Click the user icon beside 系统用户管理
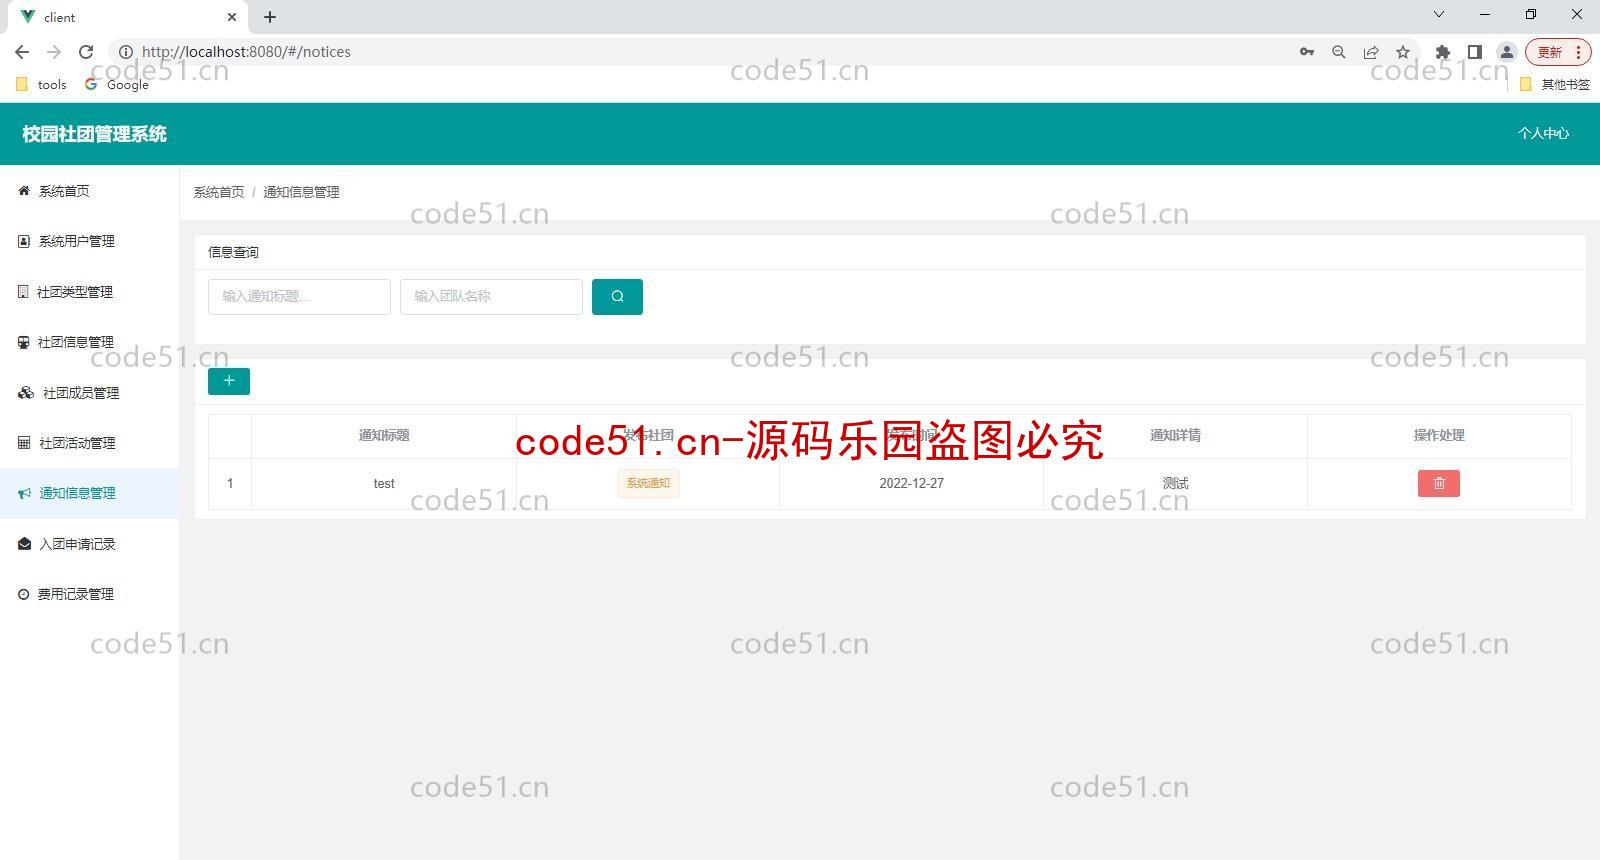 click(x=24, y=241)
